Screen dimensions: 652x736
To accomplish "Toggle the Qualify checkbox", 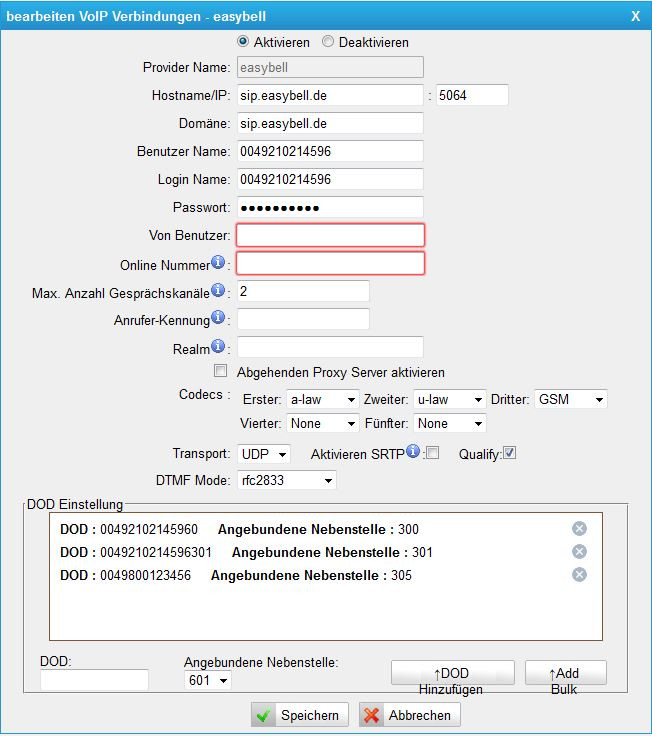I will (509, 454).
